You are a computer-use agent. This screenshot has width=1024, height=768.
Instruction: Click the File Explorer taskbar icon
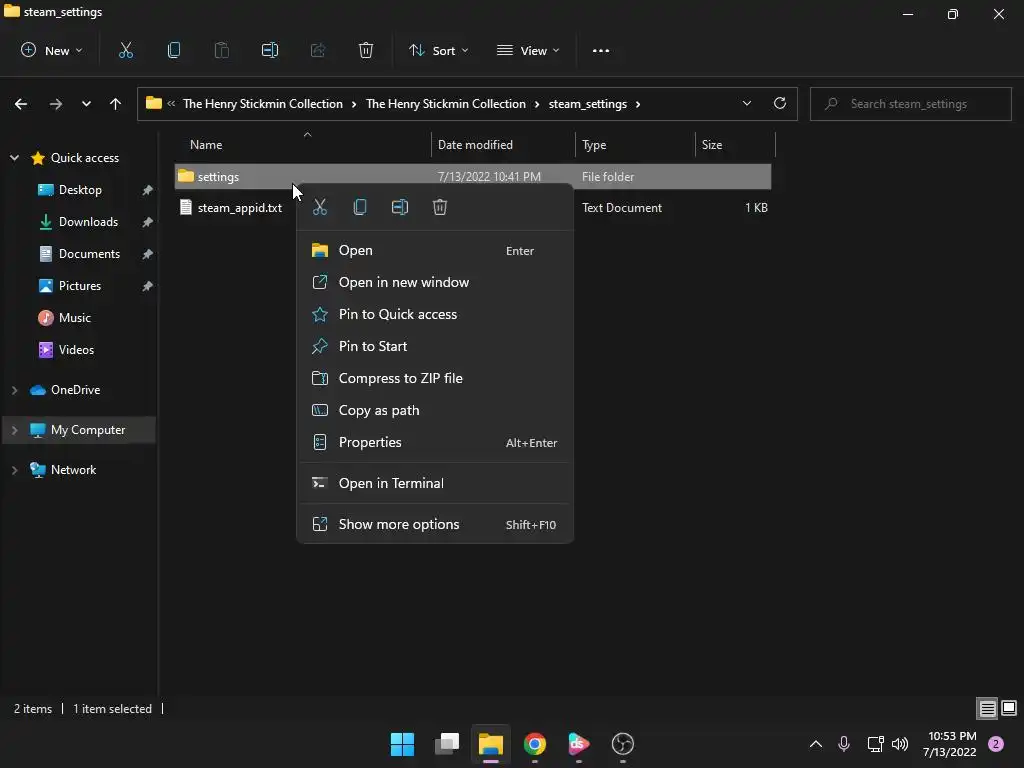click(490, 744)
